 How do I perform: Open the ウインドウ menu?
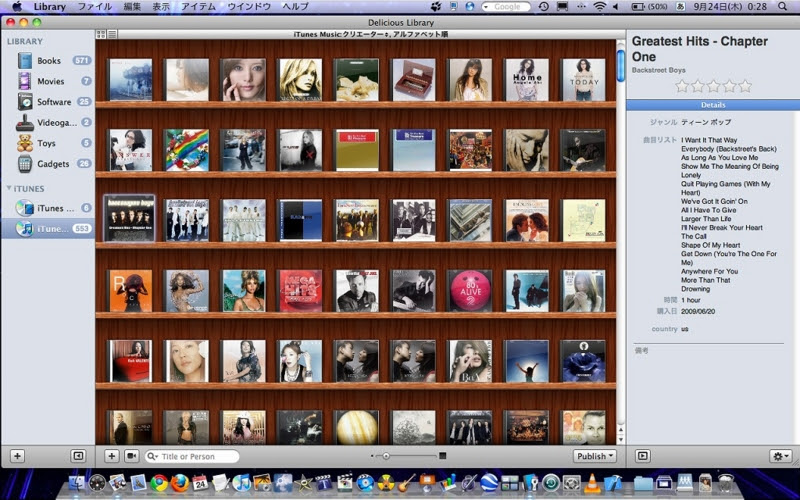(x=249, y=7)
